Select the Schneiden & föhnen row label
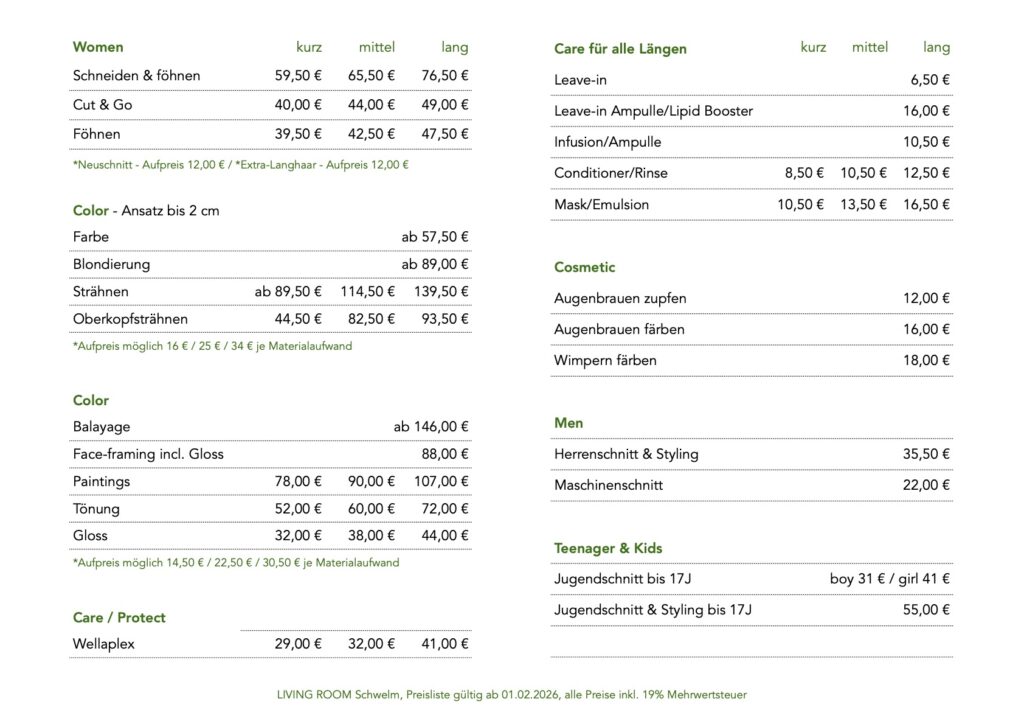 [x=136, y=75]
